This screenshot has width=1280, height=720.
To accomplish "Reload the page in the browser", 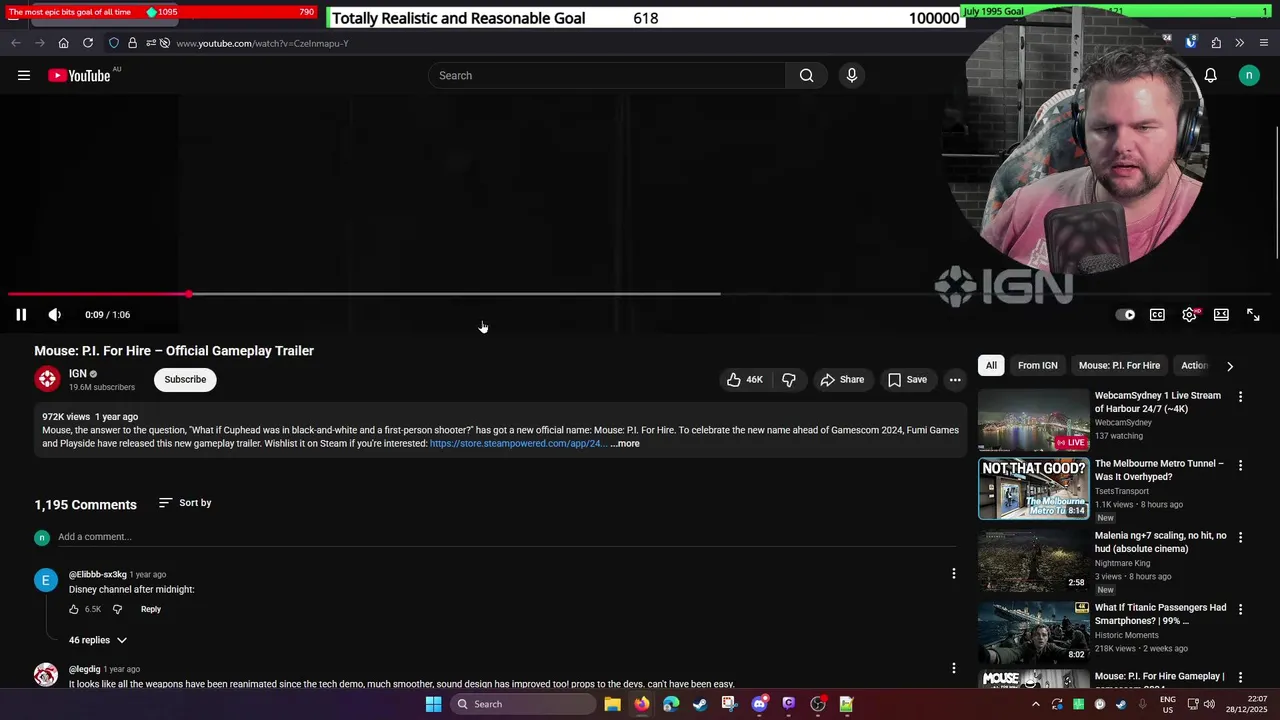I will 88,43.
